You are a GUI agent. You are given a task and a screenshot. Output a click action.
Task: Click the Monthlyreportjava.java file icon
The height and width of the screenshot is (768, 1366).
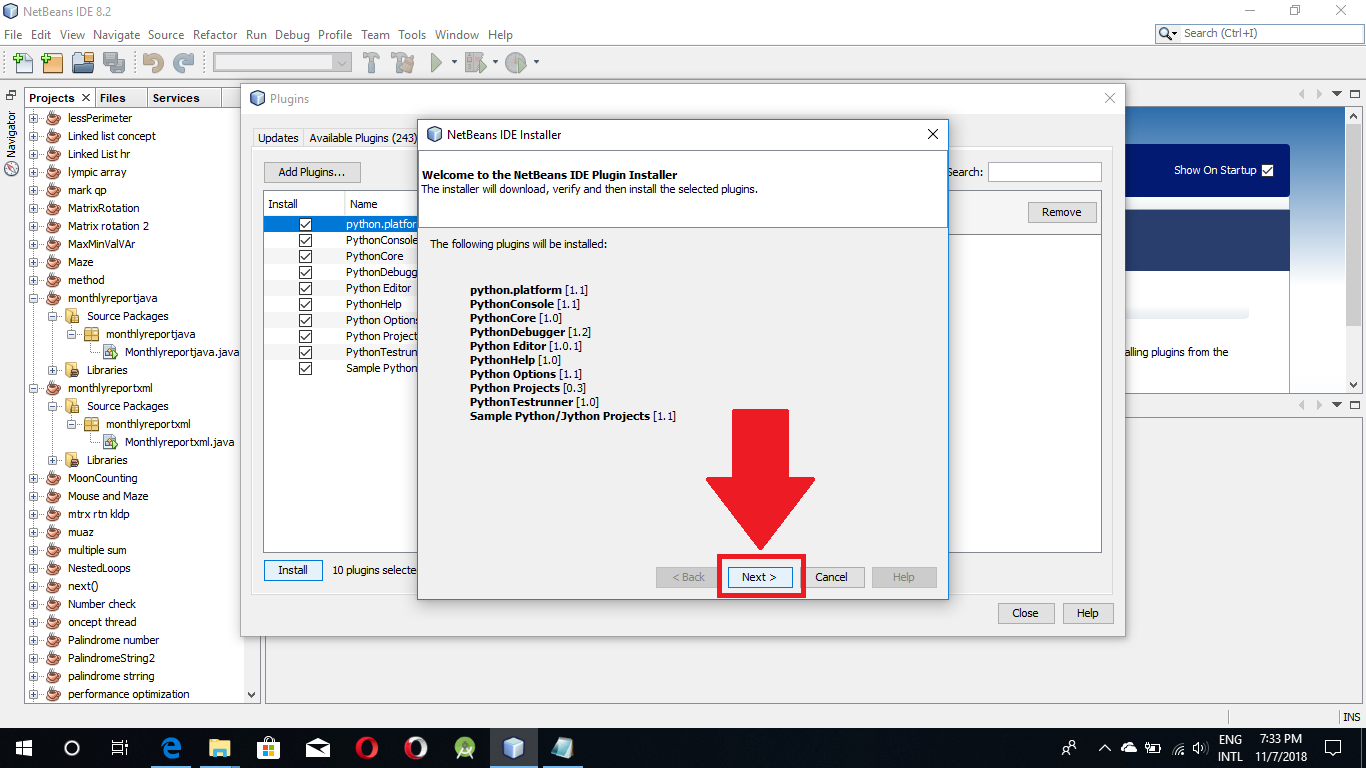coord(111,352)
